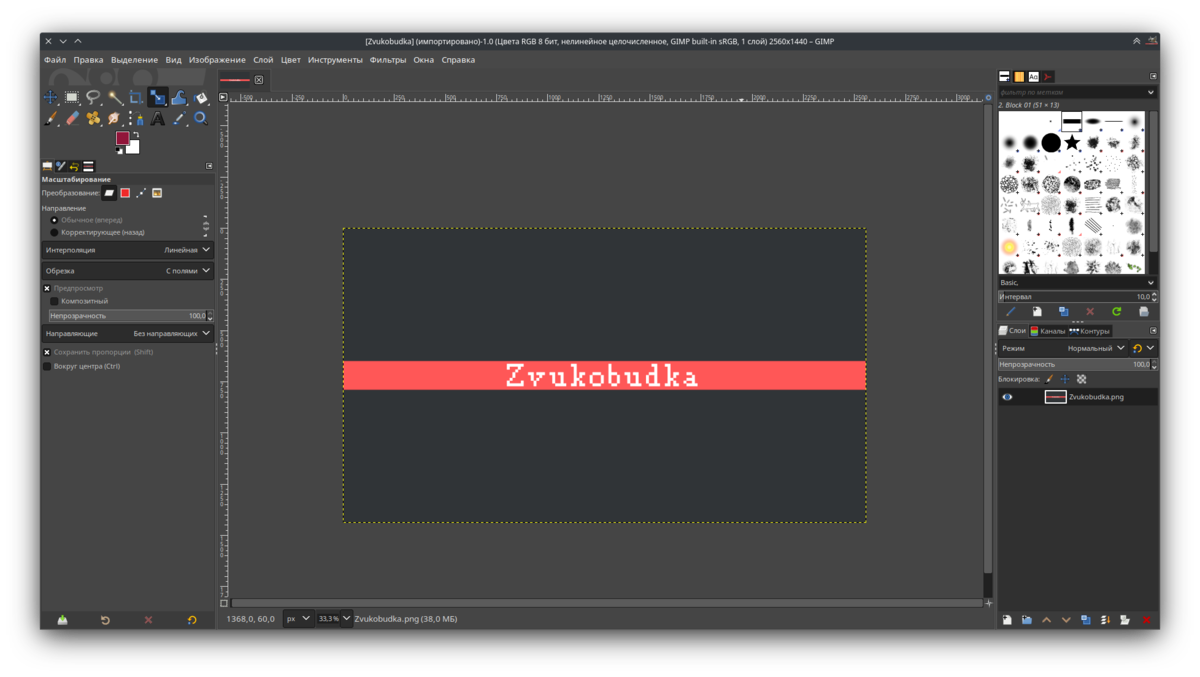The height and width of the screenshot is (677, 1200).
Task: Toggle the Предпросмотр checkbox
Action: tap(47, 288)
